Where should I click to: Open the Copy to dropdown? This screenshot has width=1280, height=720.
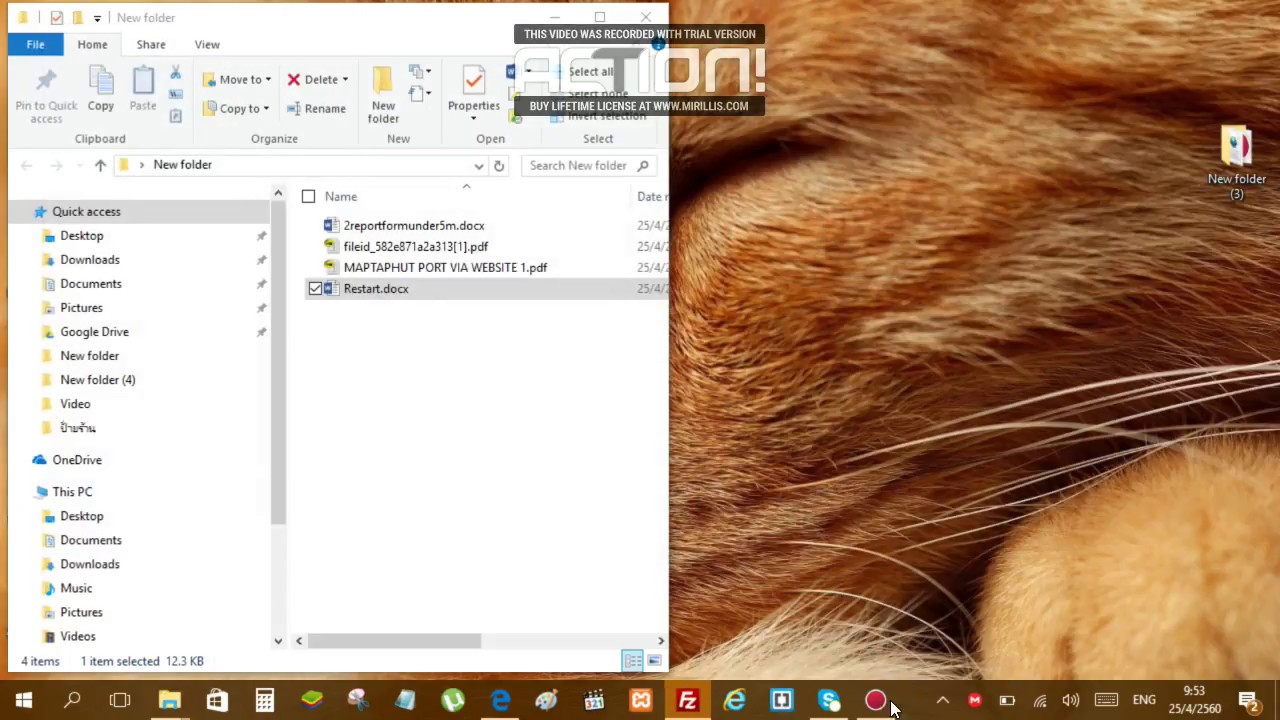tap(236, 108)
